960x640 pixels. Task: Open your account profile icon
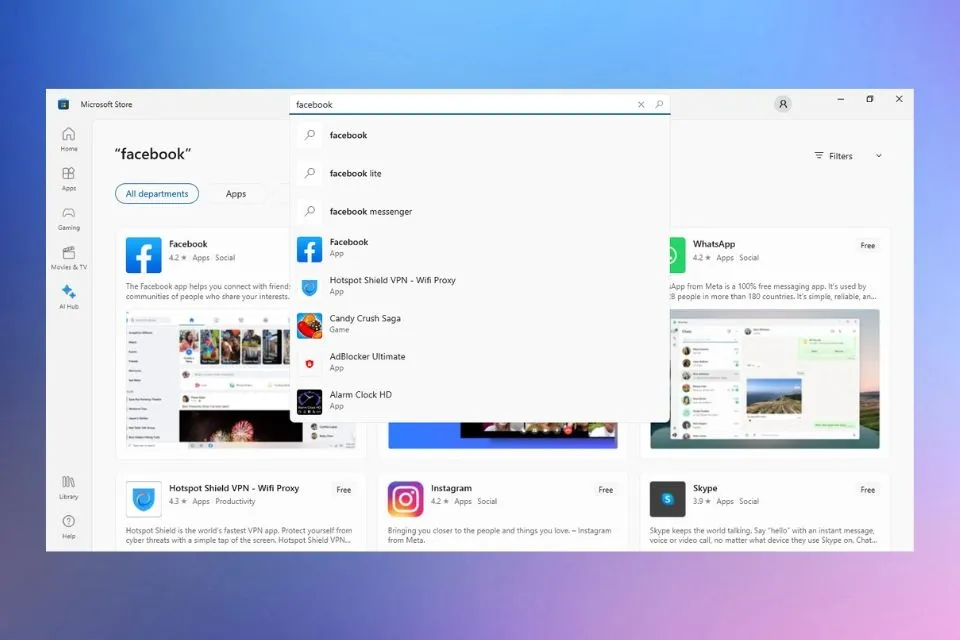click(783, 104)
